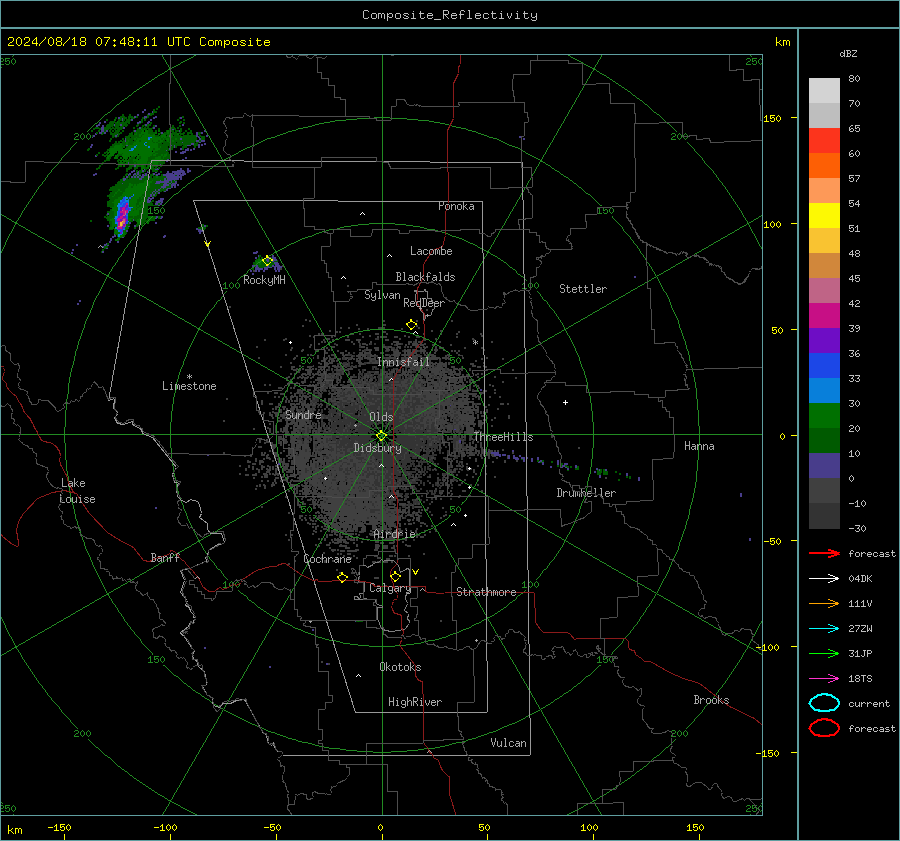Click the yellow diamond marker above Calgary
Screen dimensions: 900x841
pos(395,576)
